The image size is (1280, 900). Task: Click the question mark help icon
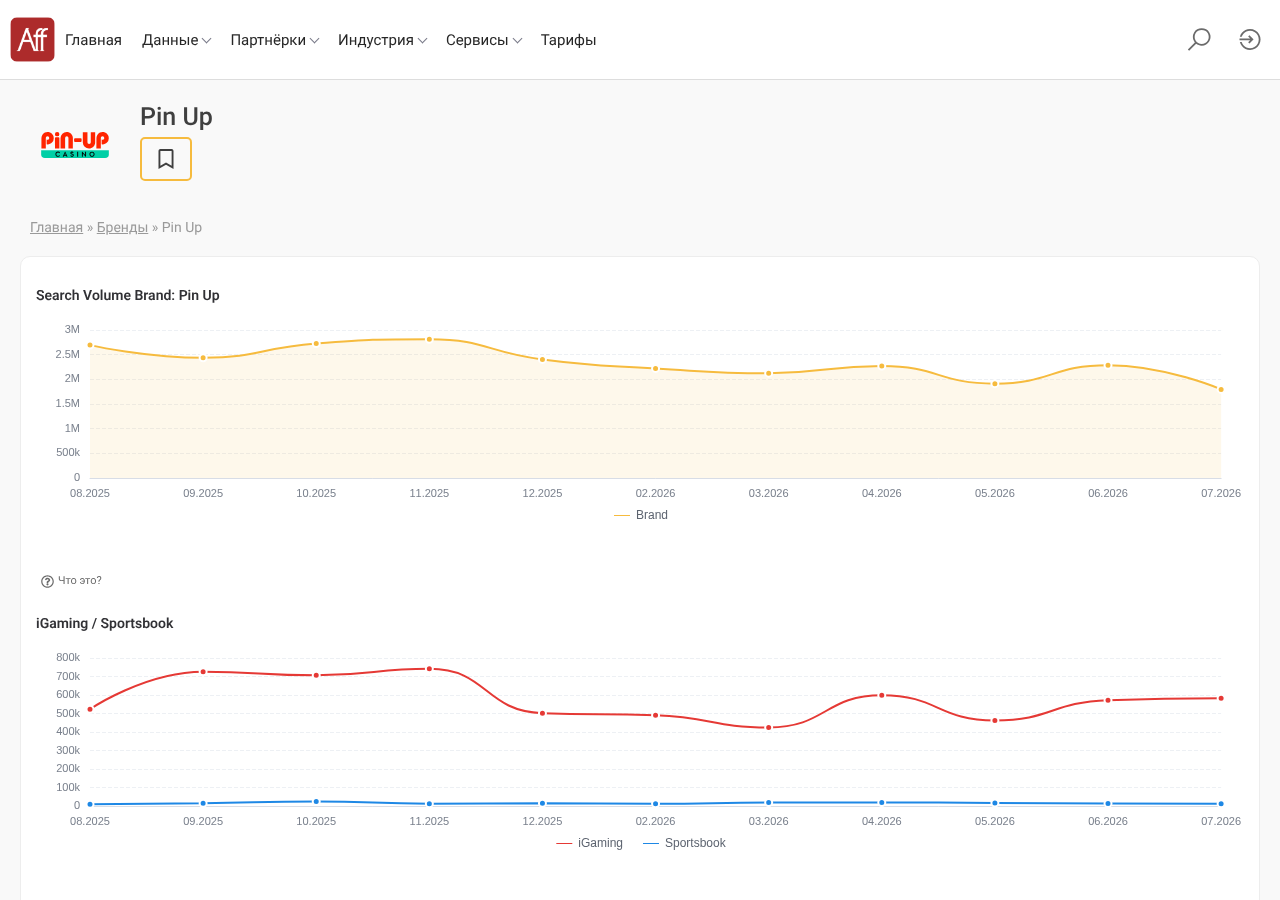[47, 581]
